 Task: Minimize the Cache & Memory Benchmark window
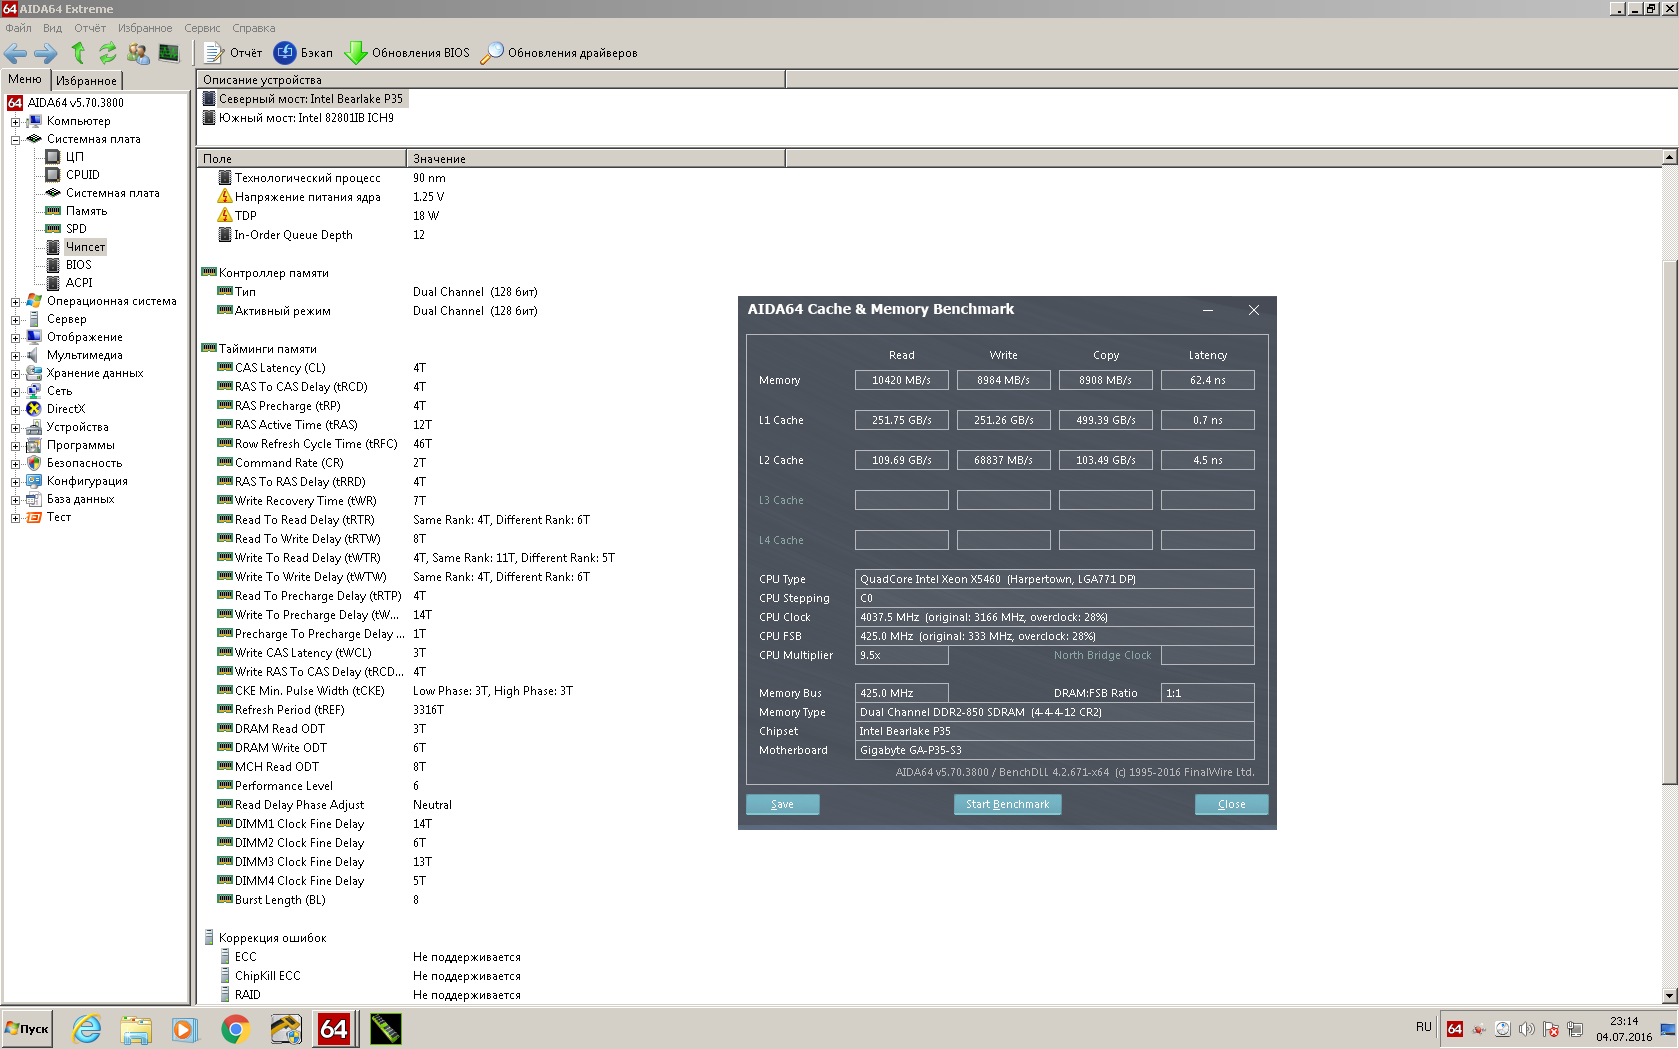1208,310
